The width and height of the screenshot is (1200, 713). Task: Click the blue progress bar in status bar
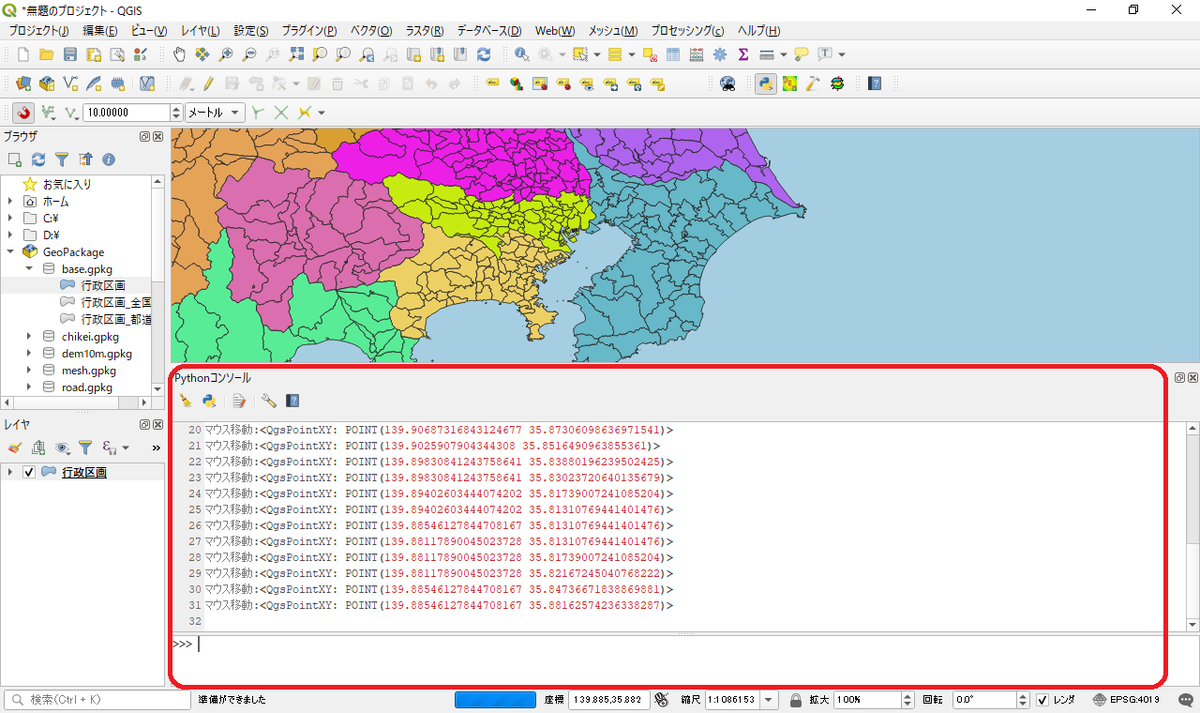494,700
